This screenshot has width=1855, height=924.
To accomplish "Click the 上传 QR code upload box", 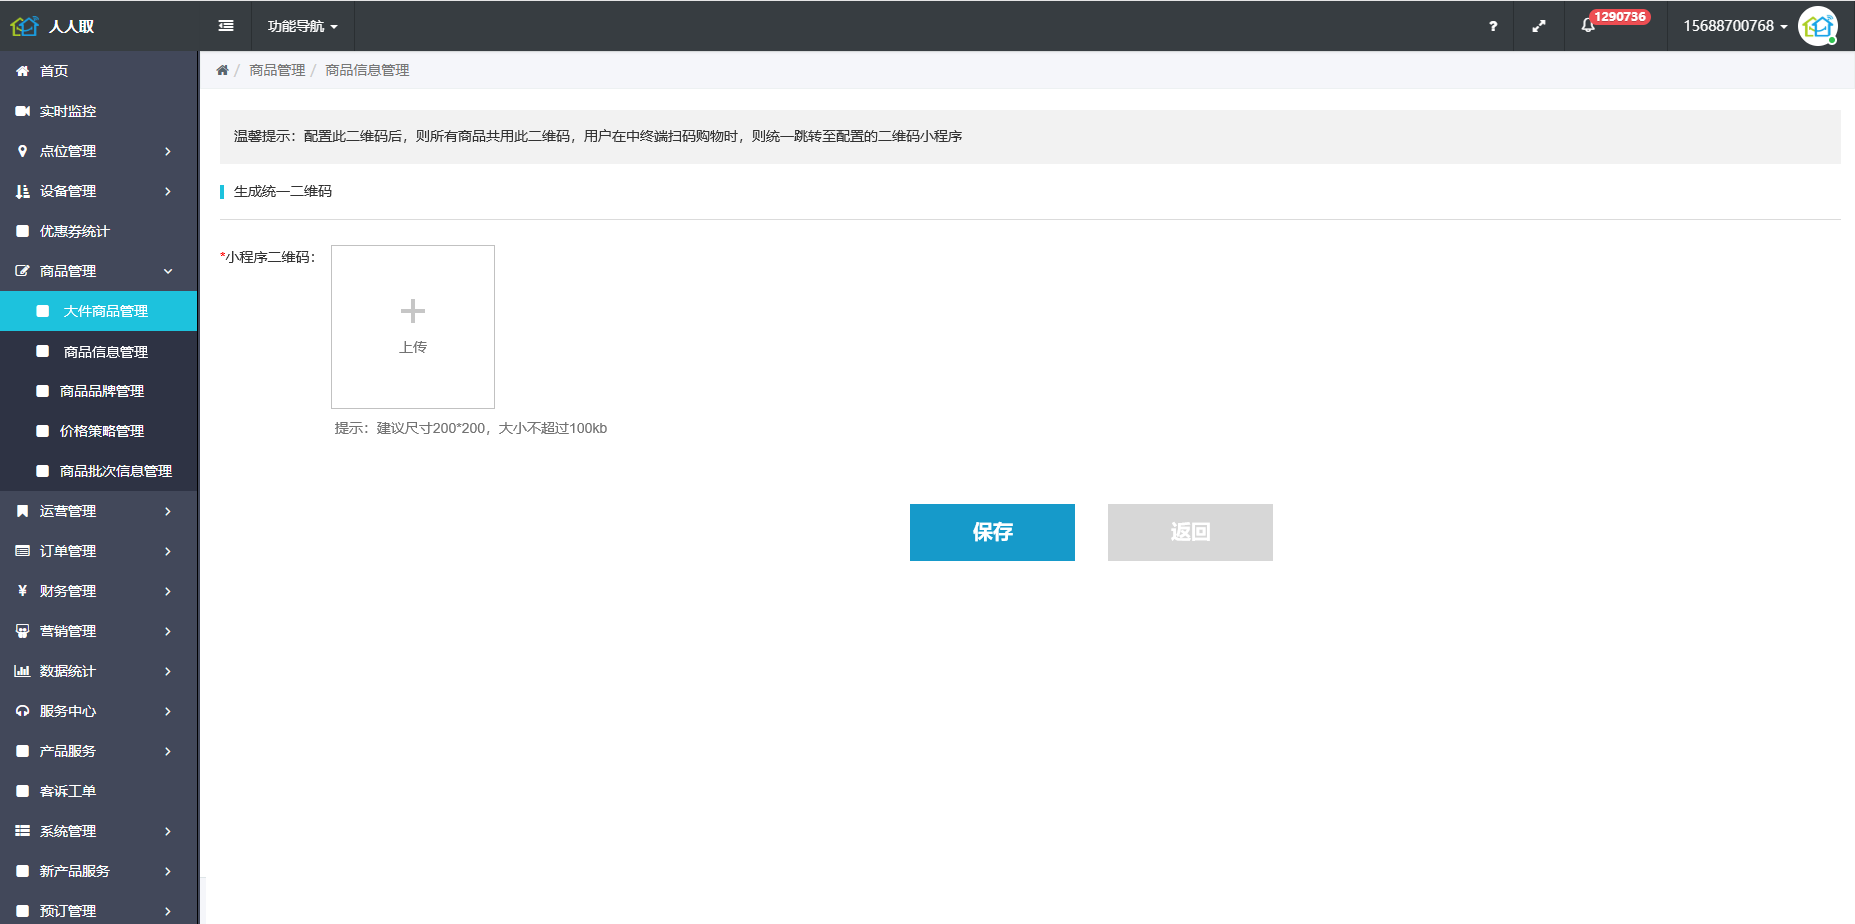I will 413,327.
